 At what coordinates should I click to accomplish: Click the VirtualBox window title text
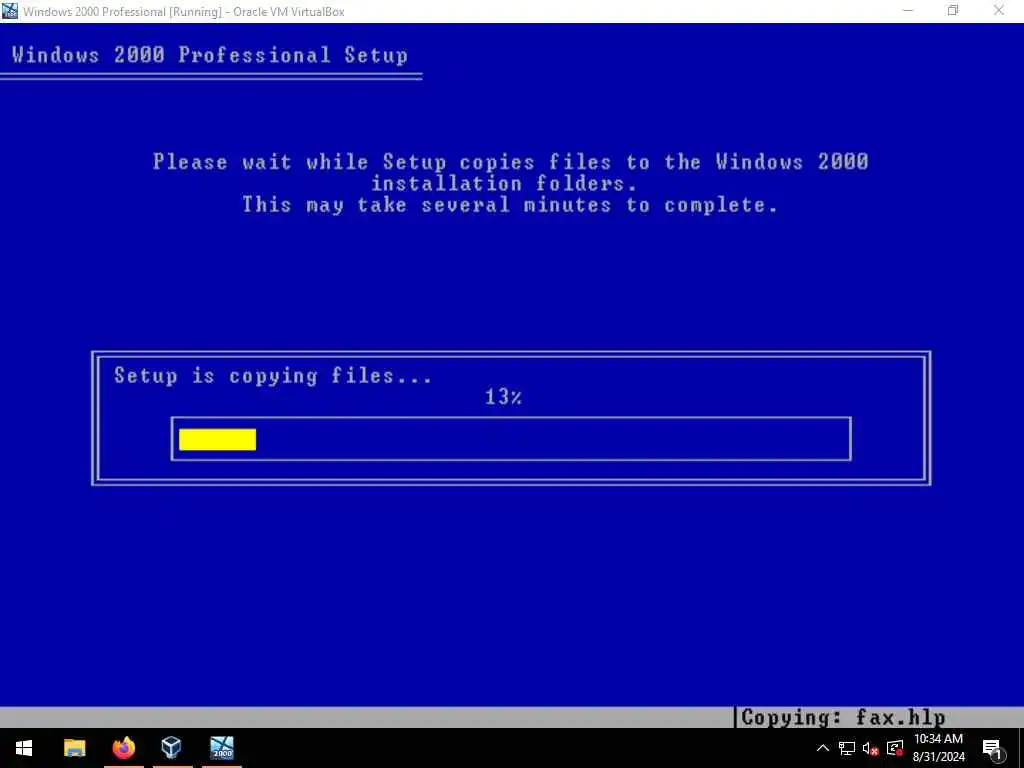(x=184, y=12)
